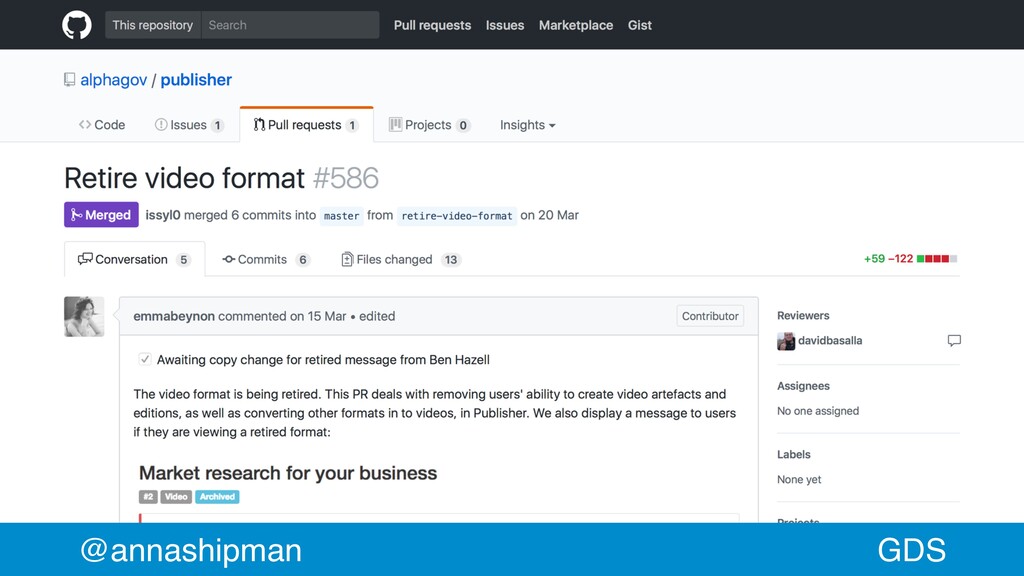Toggle the 'Awaiting copy change' checkbox
The height and width of the screenshot is (576, 1024).
[x=145, y=359]
